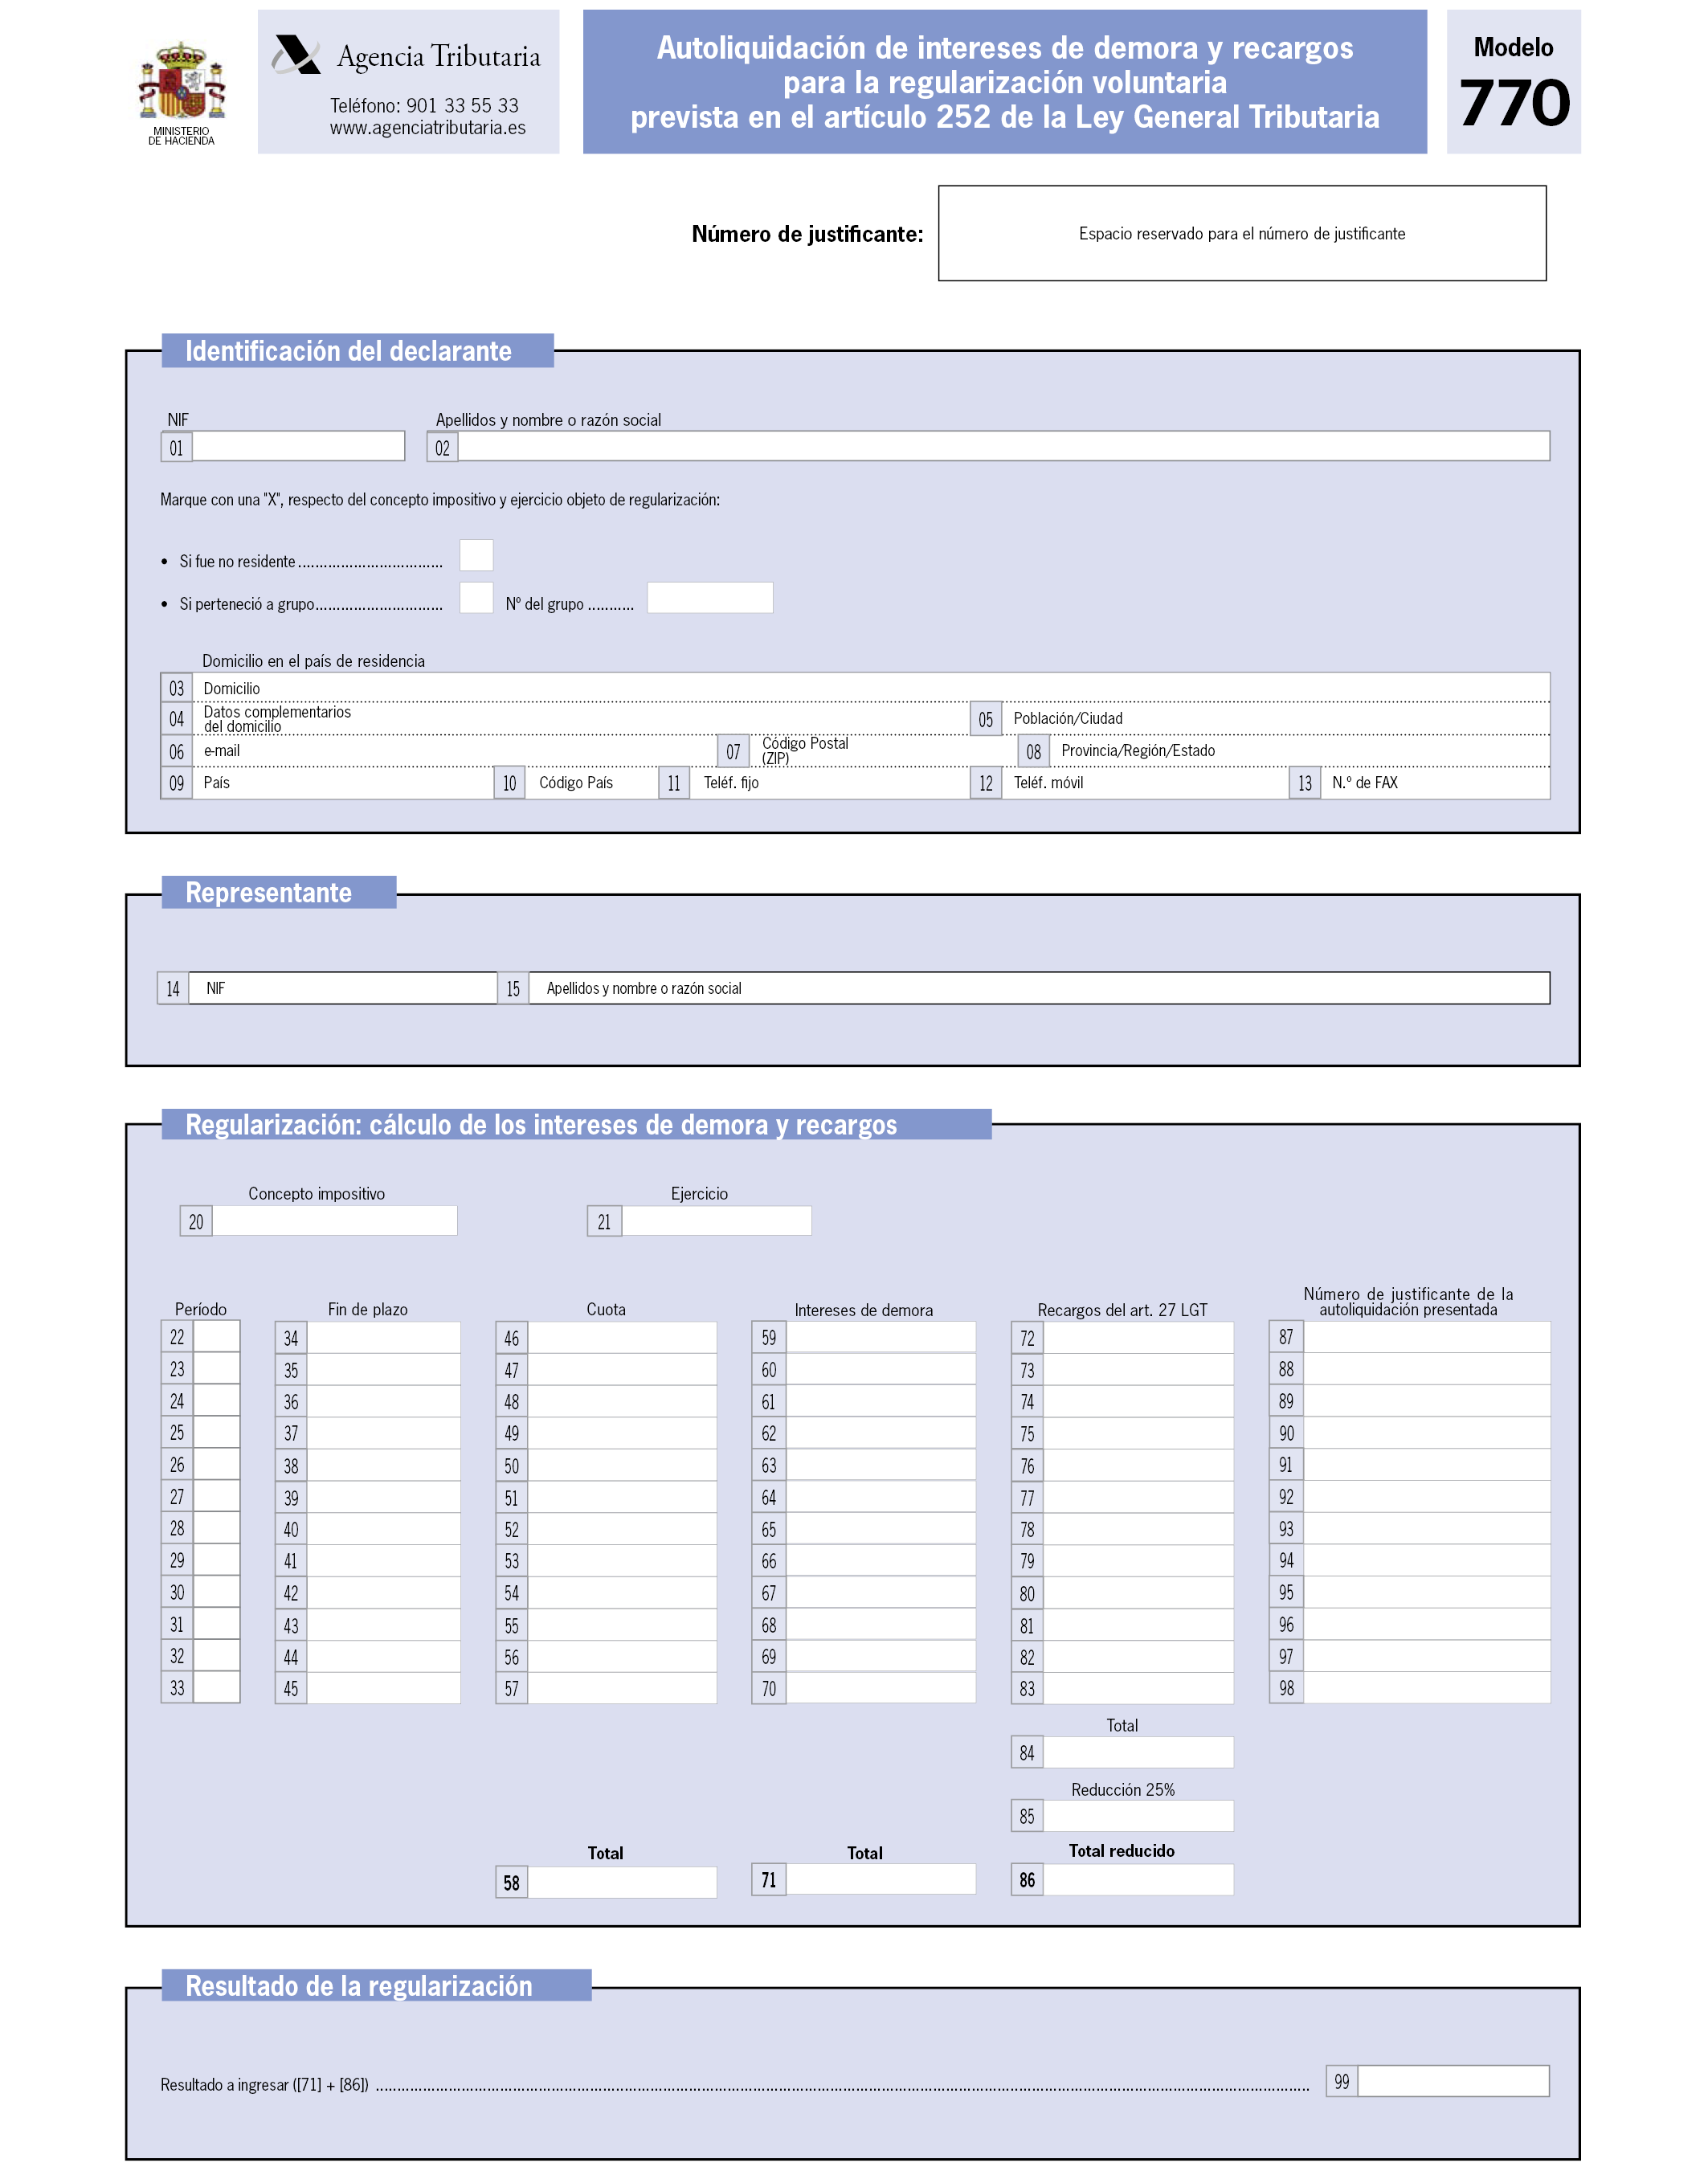Click the Provincia/Región/Estado field 08
Viewport: 1708px width, 2171px height.
point(1300,751)
